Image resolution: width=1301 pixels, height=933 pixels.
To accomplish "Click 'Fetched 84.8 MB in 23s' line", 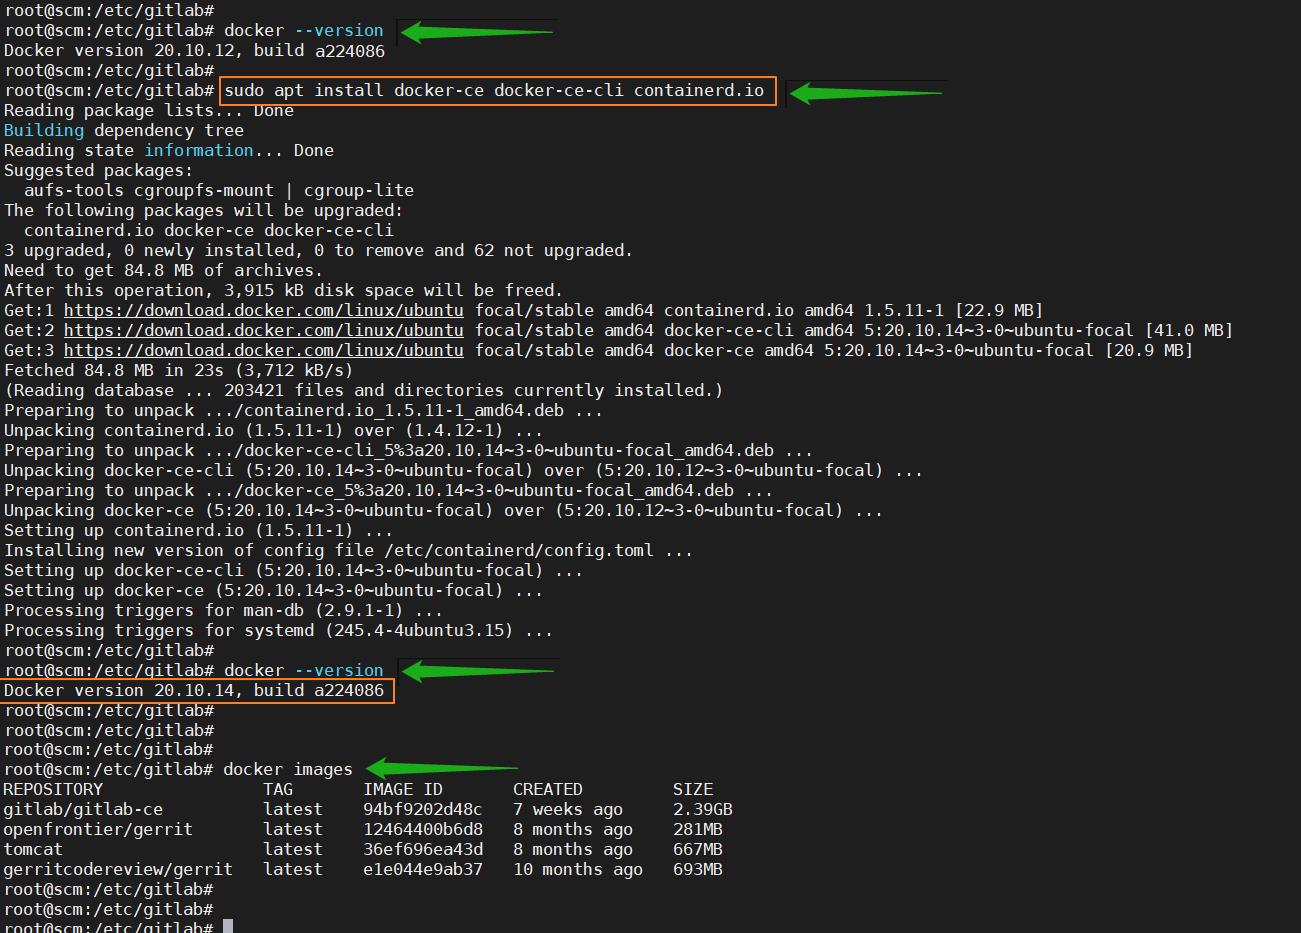I will click(x=179, y=370).
